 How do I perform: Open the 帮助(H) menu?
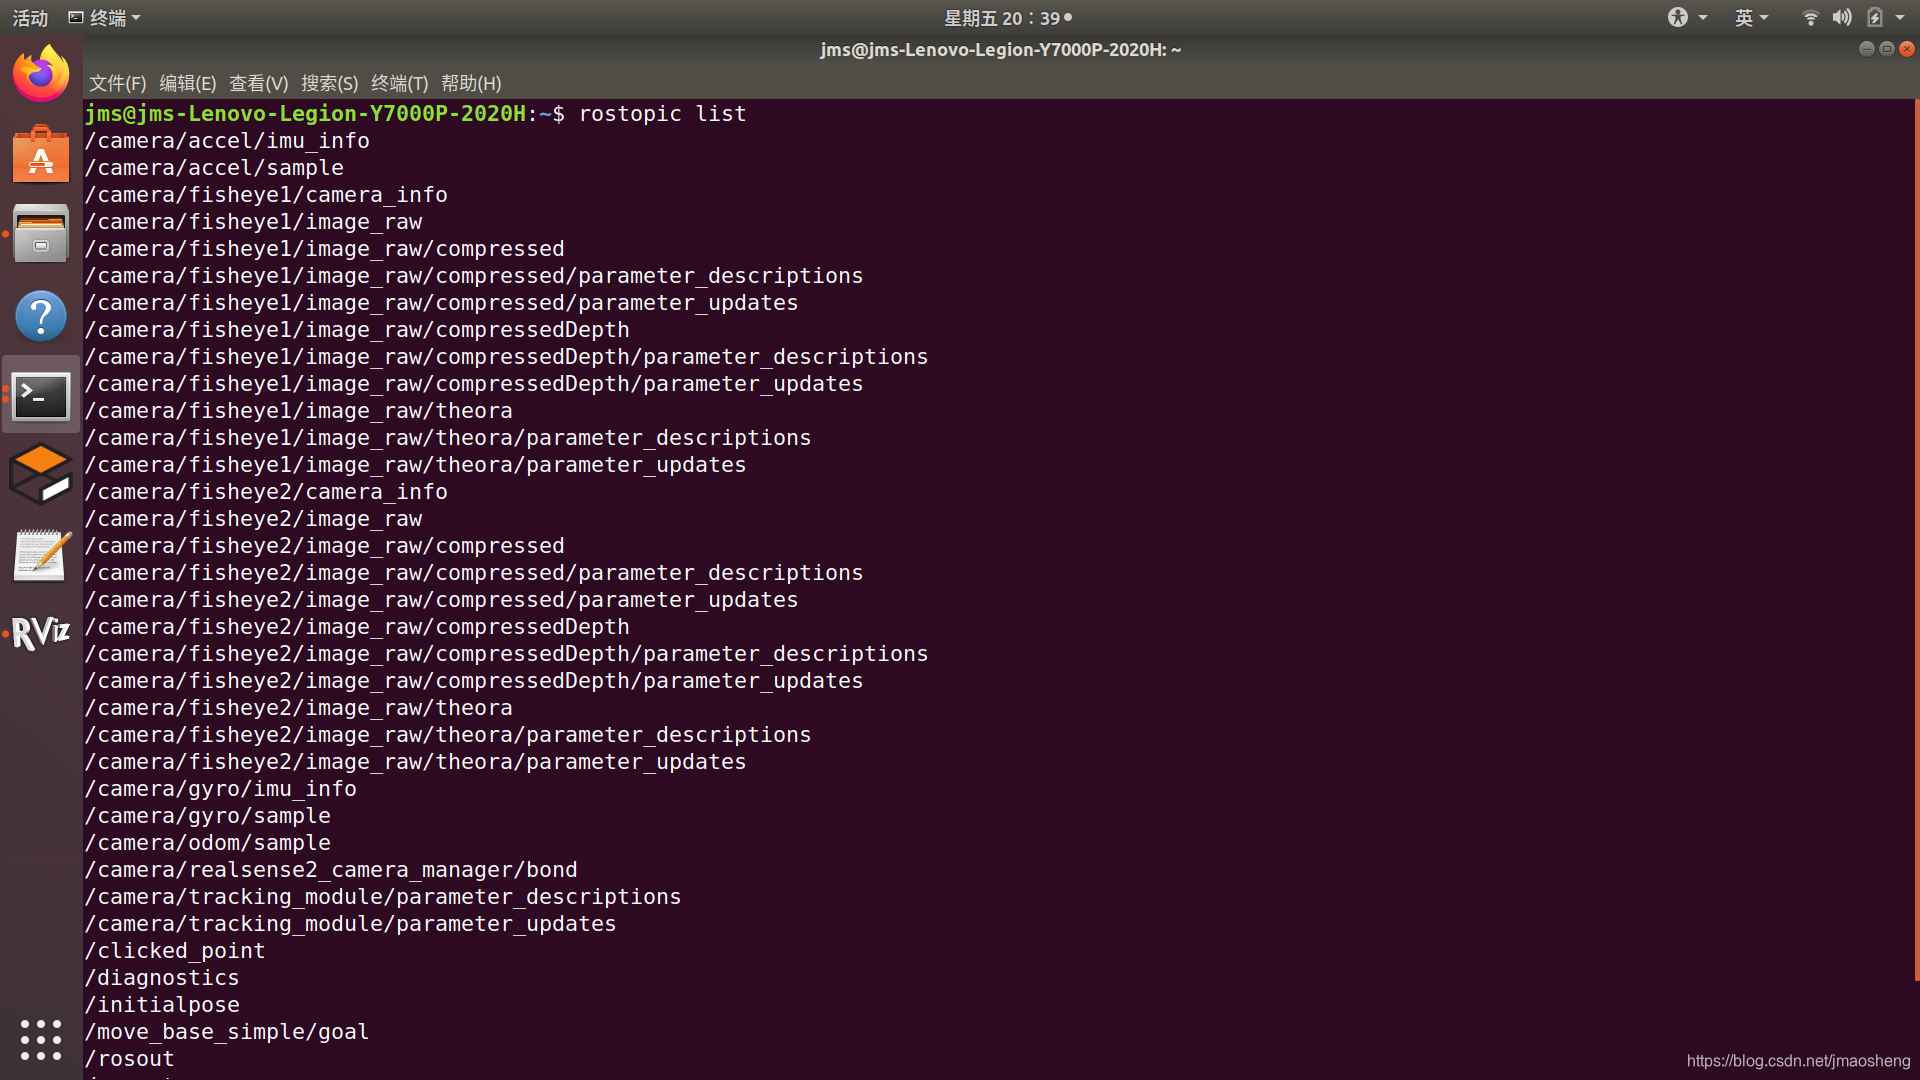[471, 83]
